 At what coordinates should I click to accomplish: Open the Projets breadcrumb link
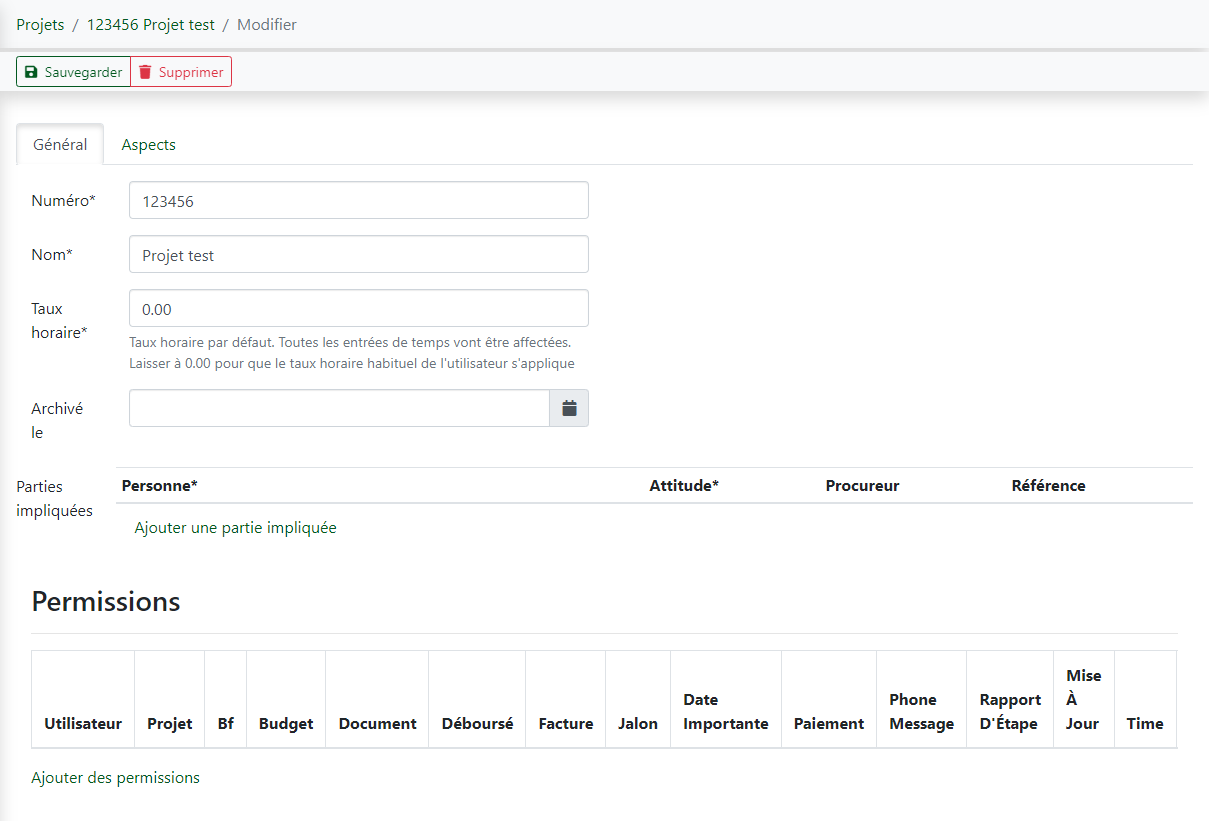point(40,24)
